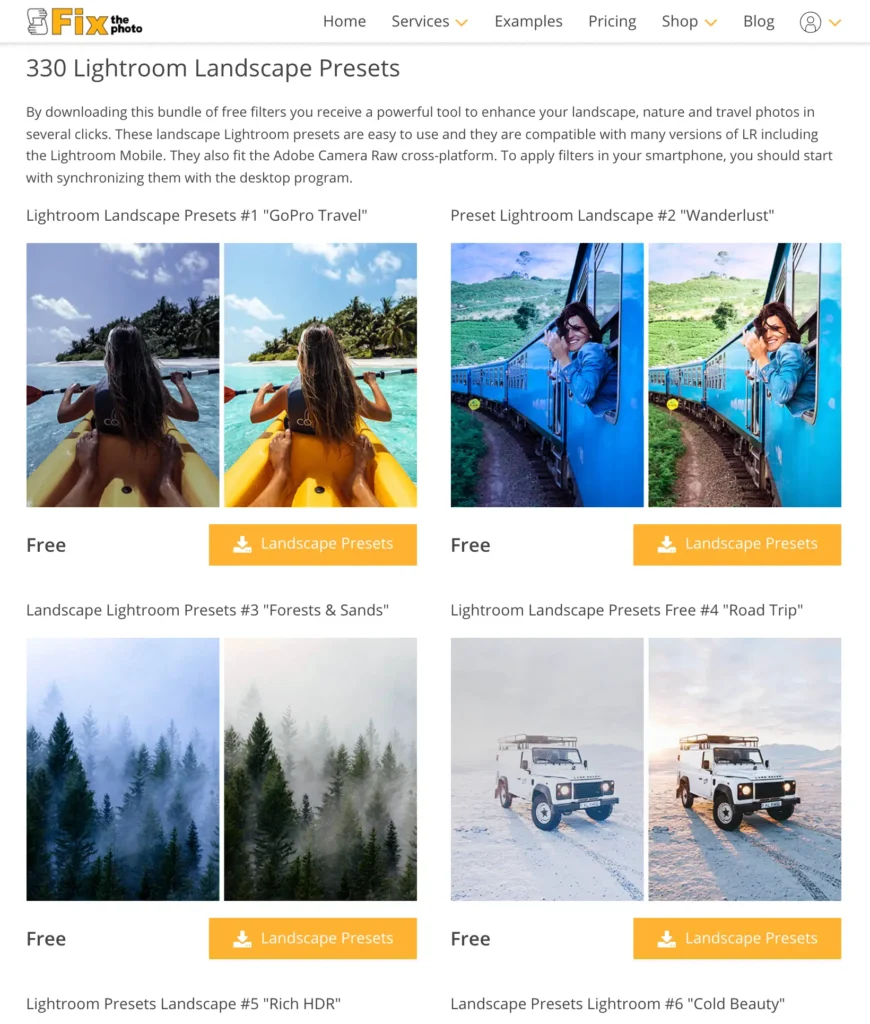Click download icon on Road Trip button

[667, 938]
